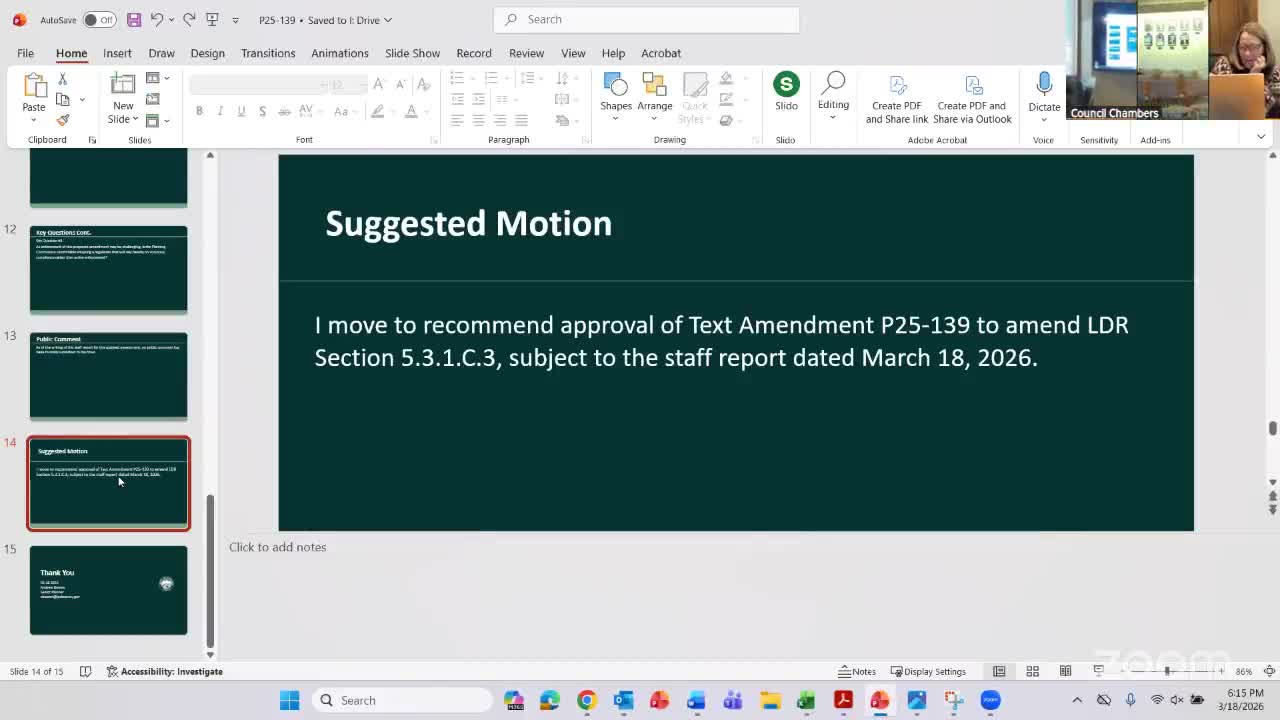Redo the last action

point(189,20)
